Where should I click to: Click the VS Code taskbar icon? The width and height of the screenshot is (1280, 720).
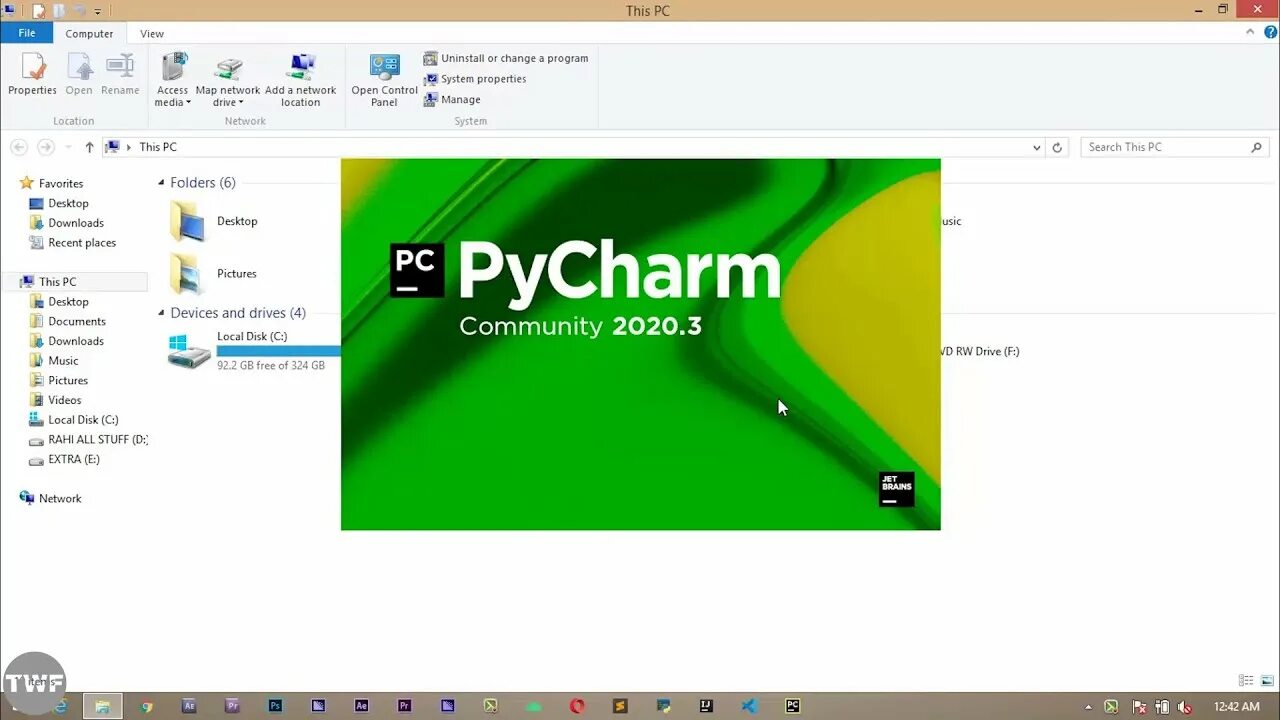(749, 706)
